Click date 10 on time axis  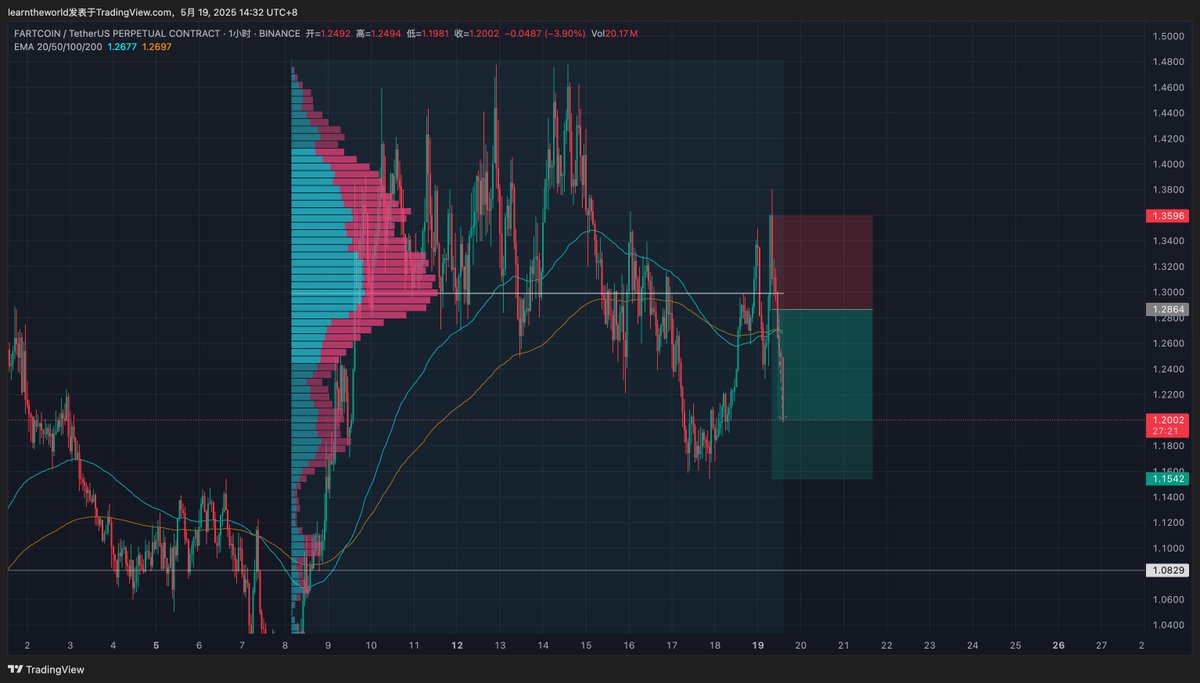371,646
